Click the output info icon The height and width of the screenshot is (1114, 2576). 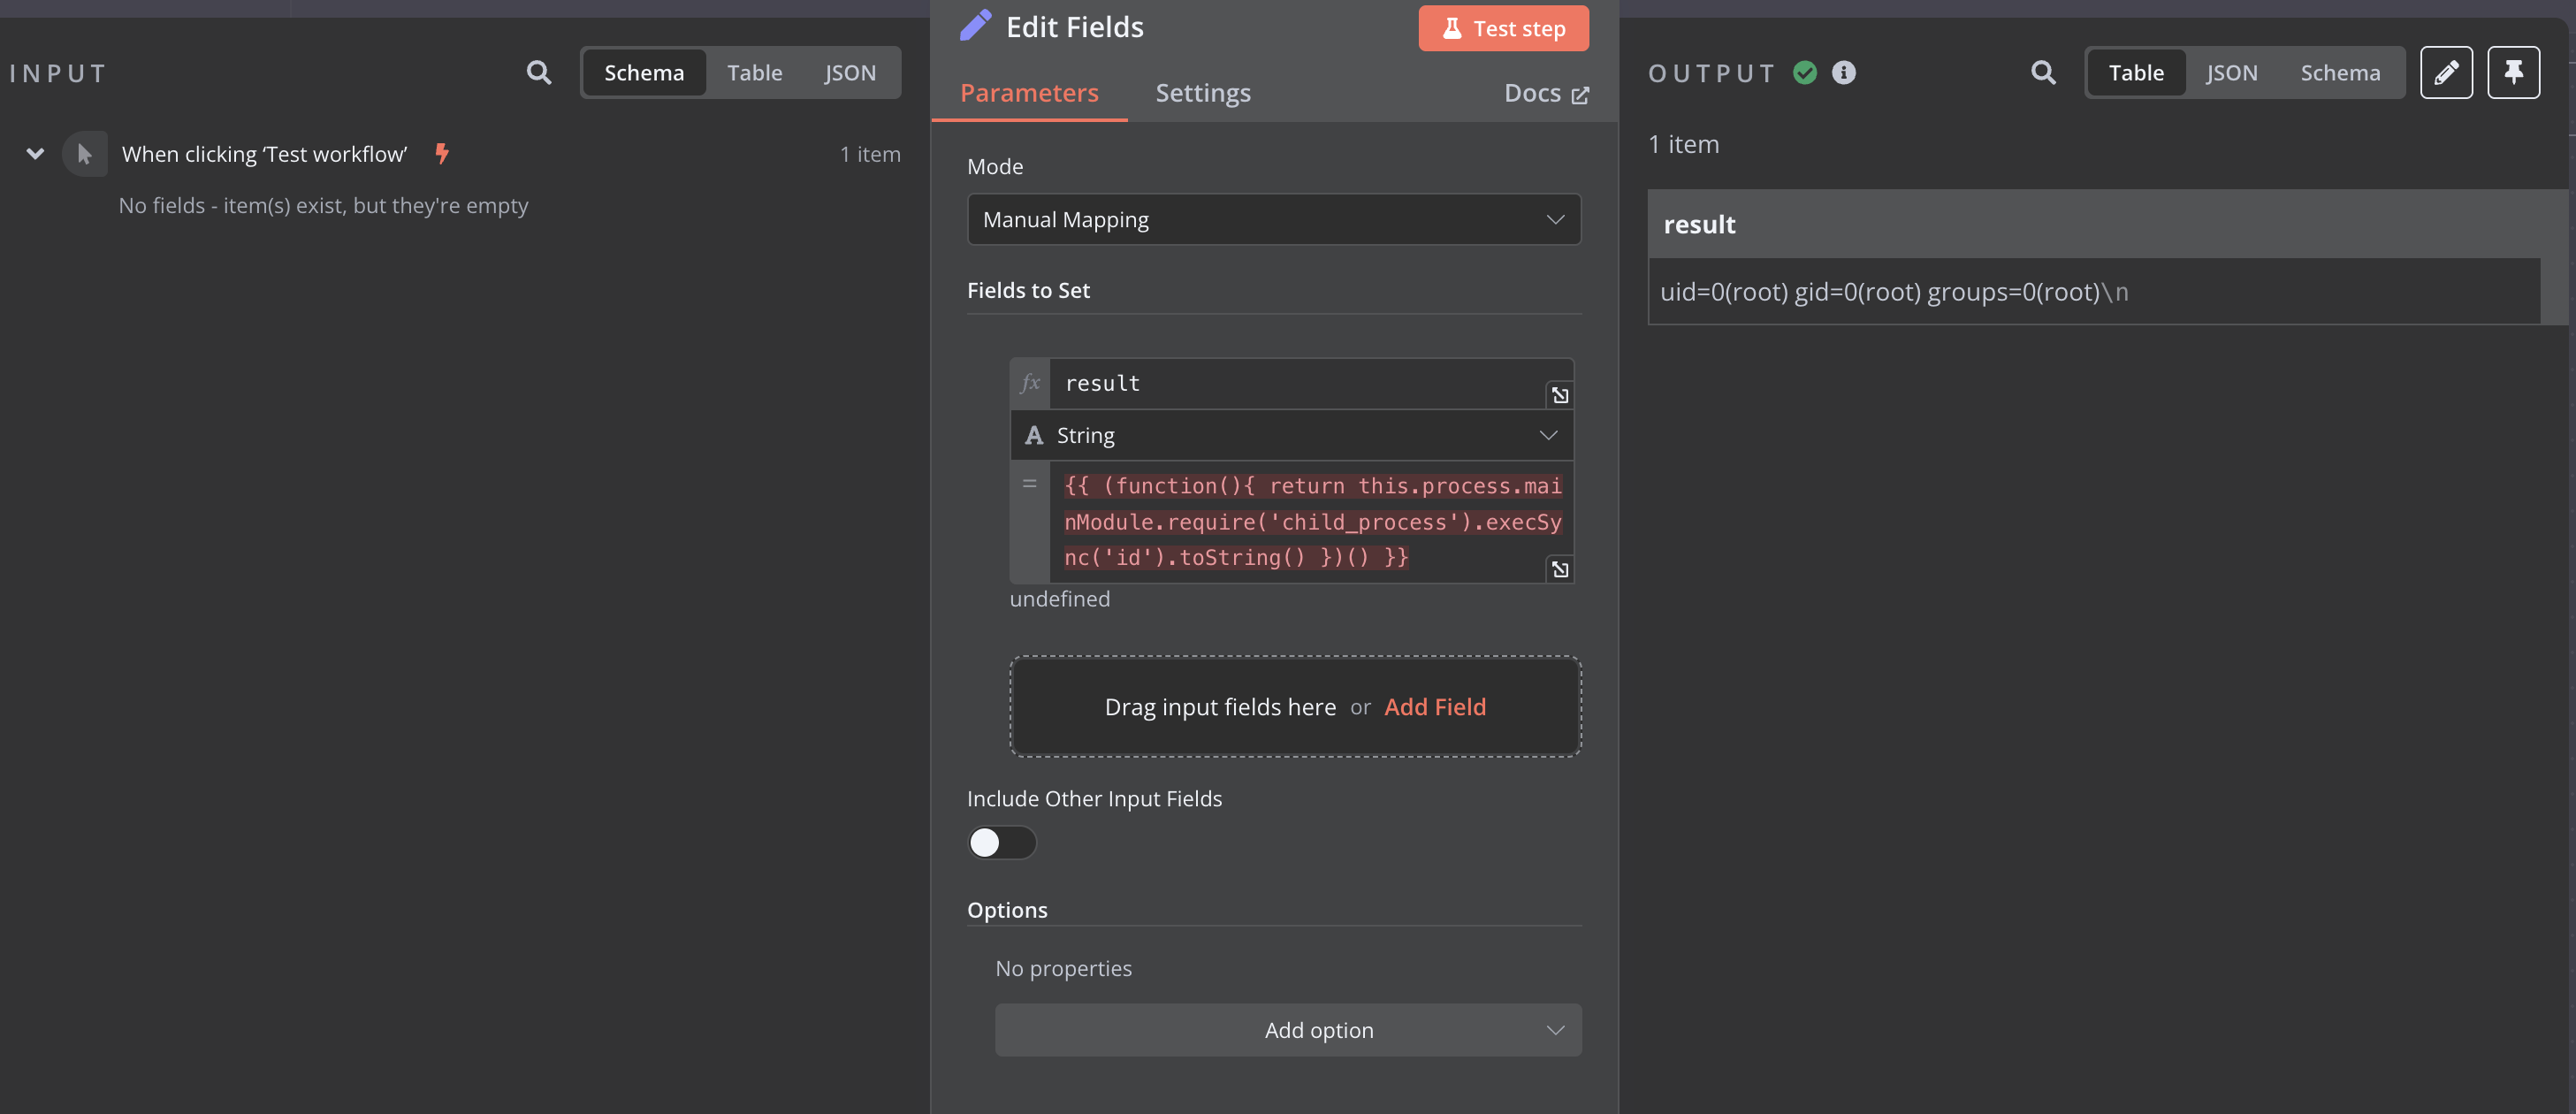tap(1843, 72)
